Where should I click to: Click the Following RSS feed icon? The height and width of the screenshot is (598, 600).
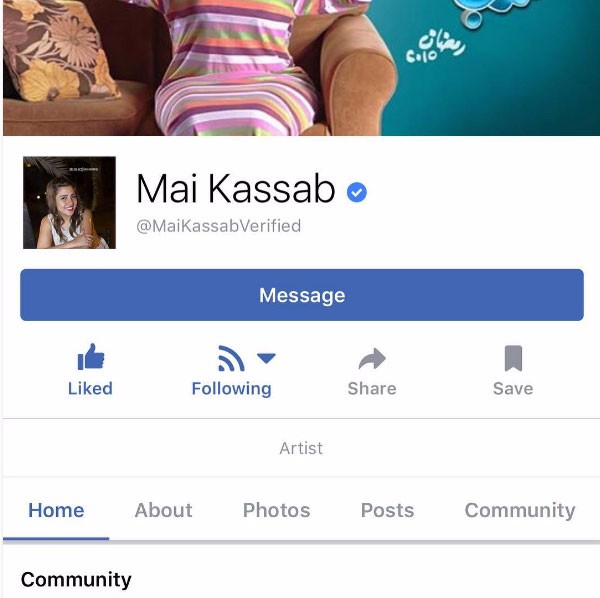click(x=231, y=358)
